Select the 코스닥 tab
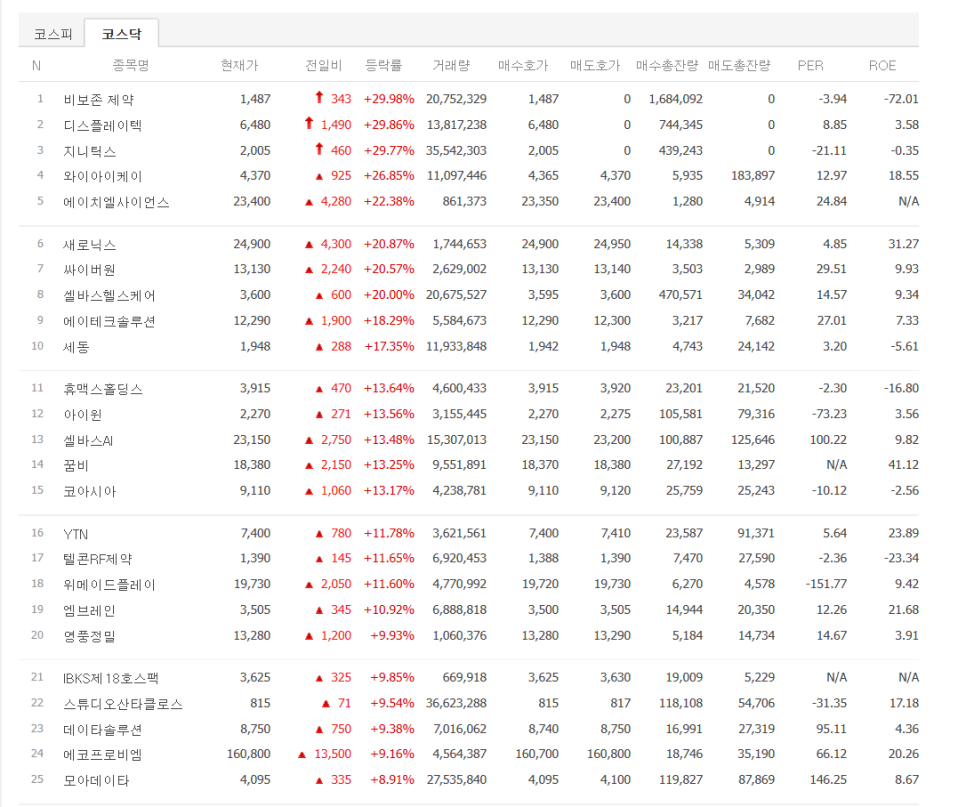Viewport: 966px width, 807px height. coord(122,34)
